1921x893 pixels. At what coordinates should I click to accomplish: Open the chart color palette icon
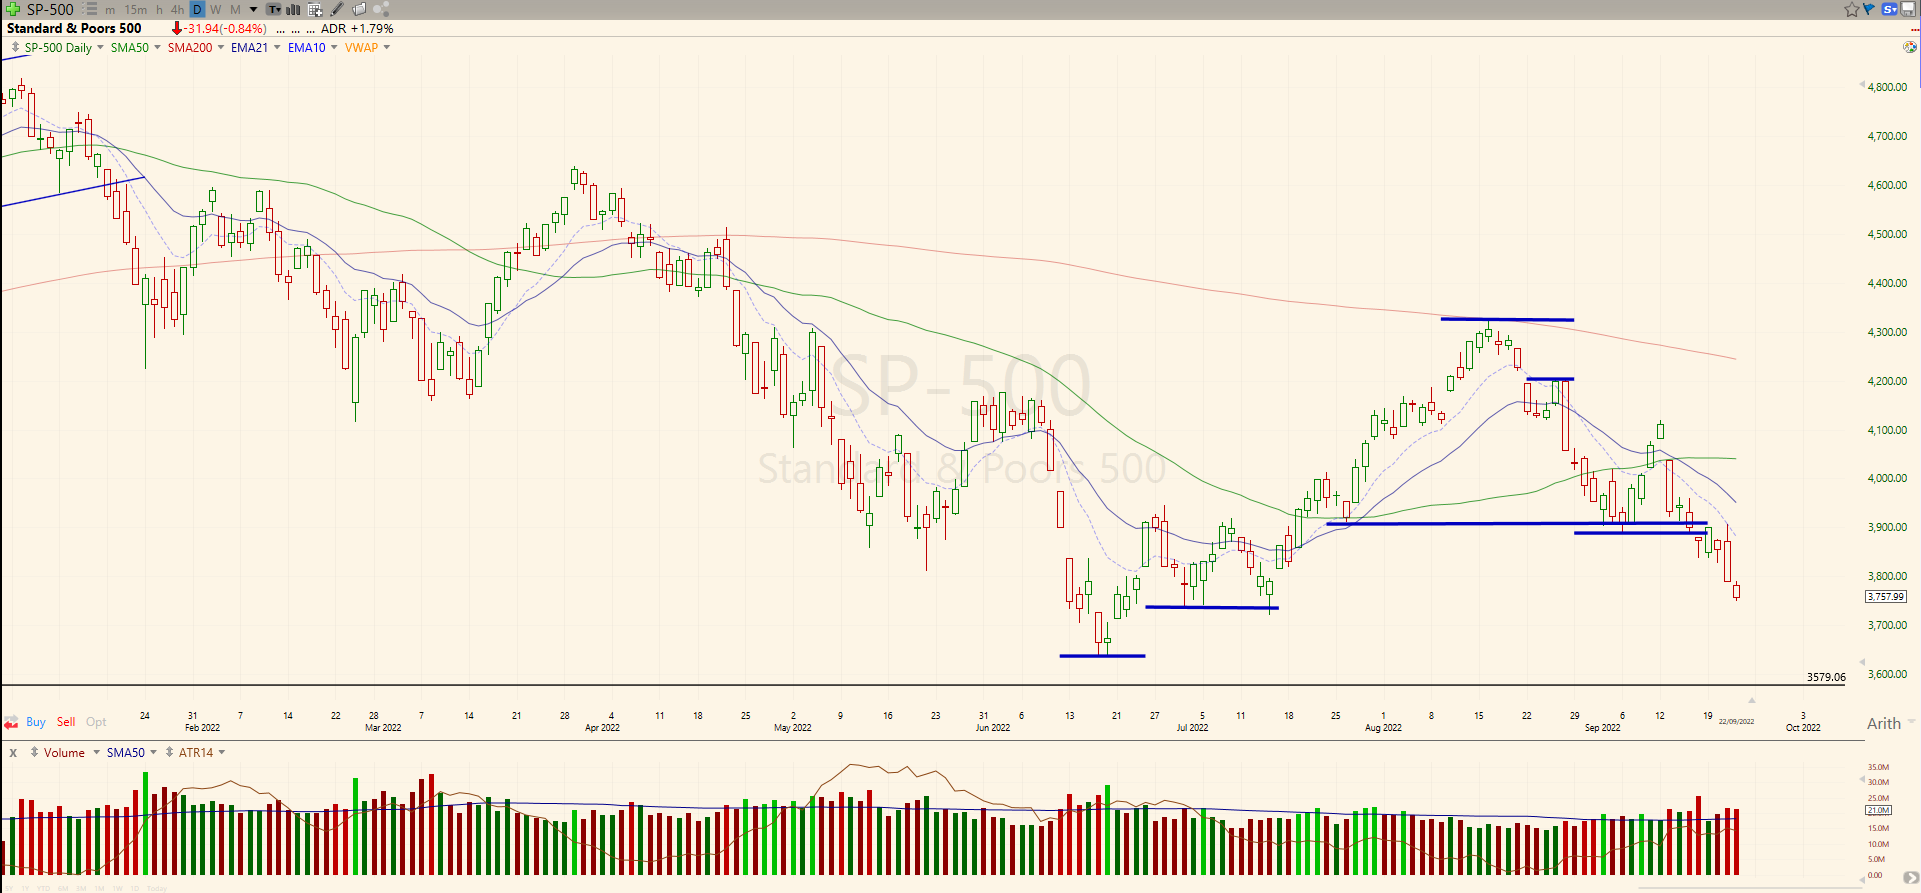point(1910,47)
